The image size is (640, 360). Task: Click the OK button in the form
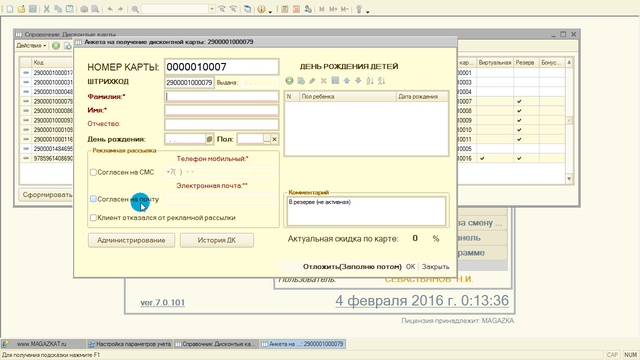pyautogui.click(x=411, y=267)
